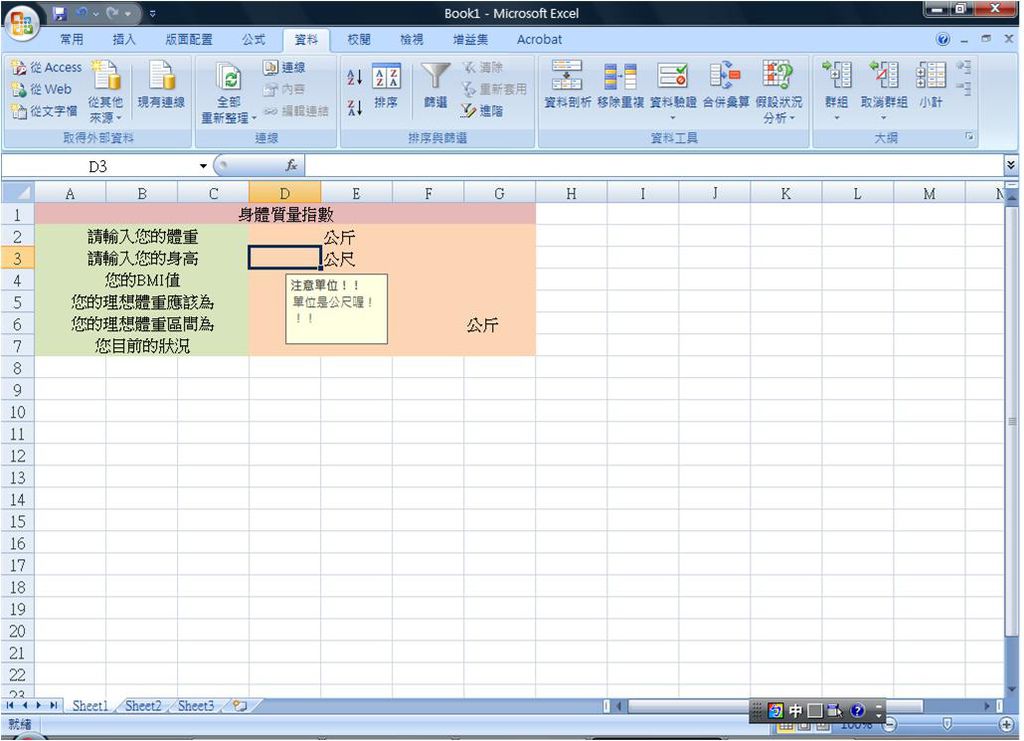Sort descending Z to A
This screenshot has height=741, width=1024.
pos(355,108)
